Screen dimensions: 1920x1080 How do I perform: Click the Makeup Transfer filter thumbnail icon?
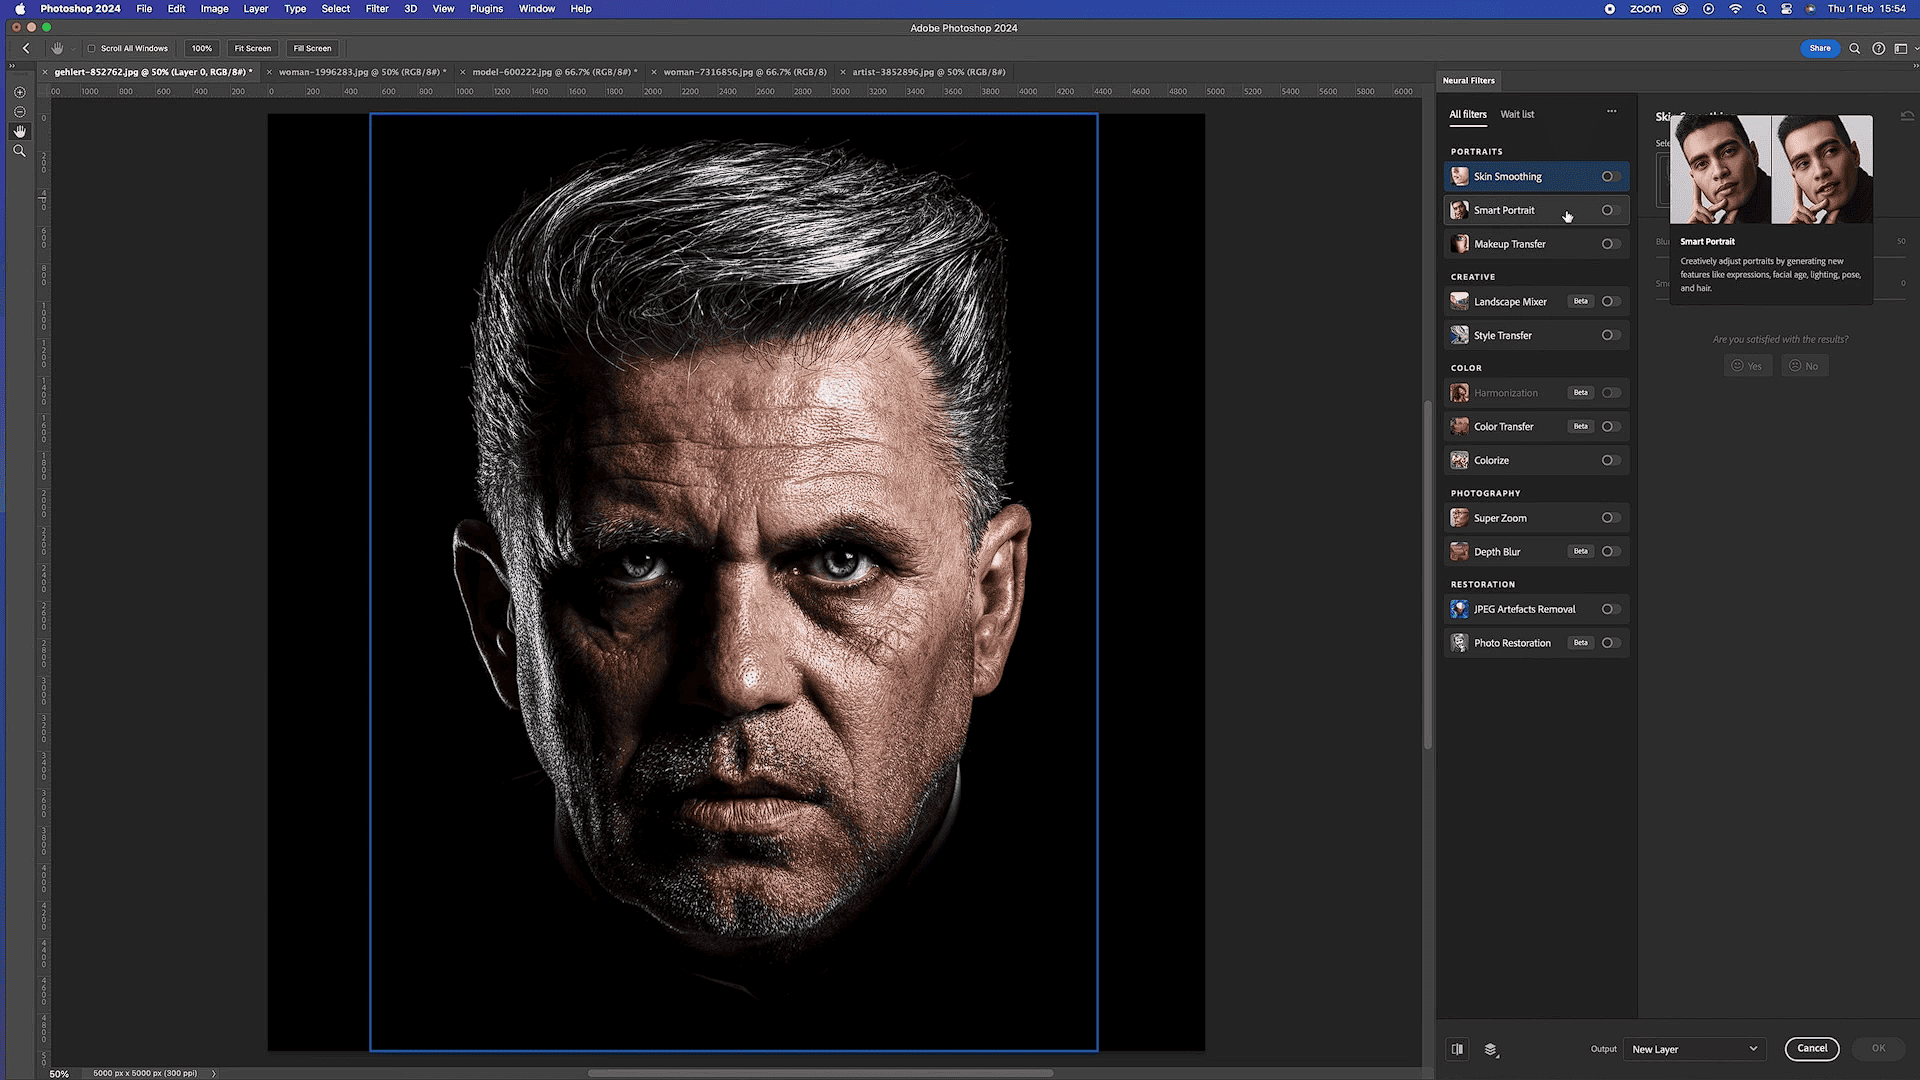[1460, 244]
